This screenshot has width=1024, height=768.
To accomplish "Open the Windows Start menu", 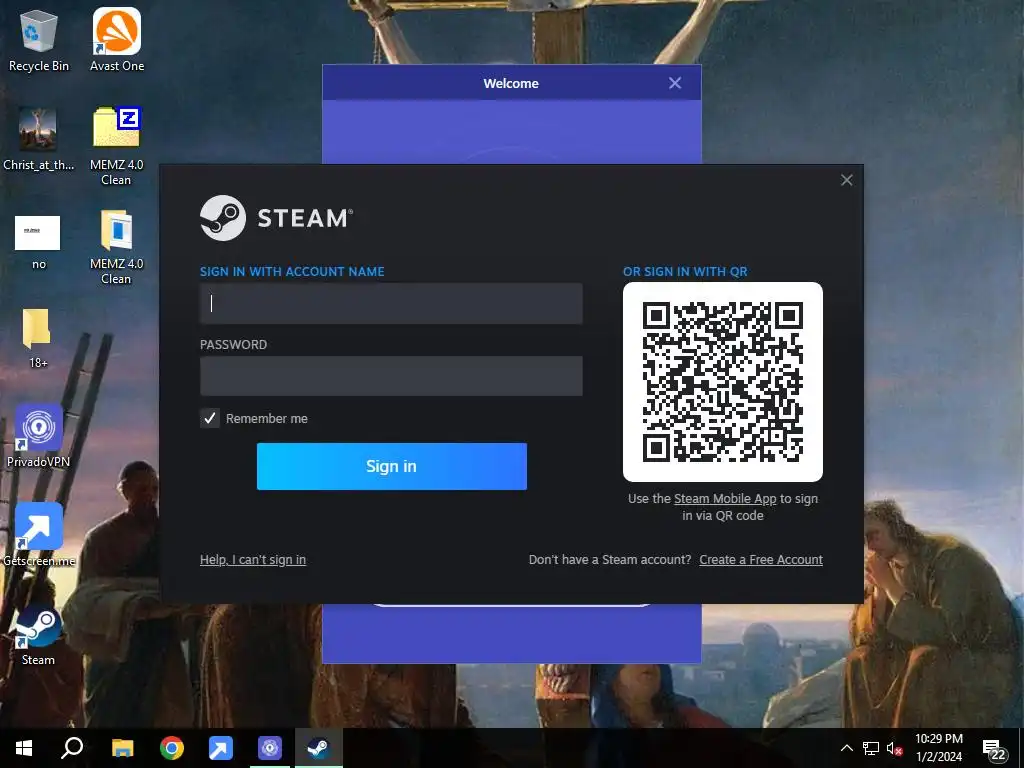I will point(24,748).
